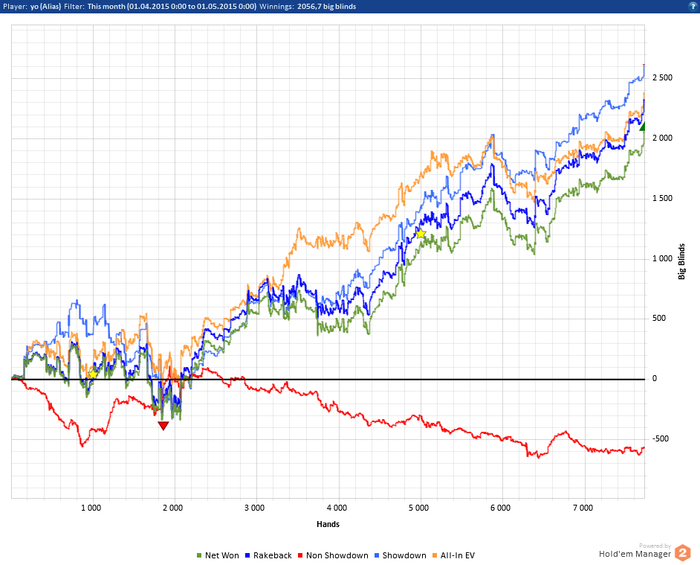
Task: Toggle the Net Won legend entry
Action: [218, 556]
